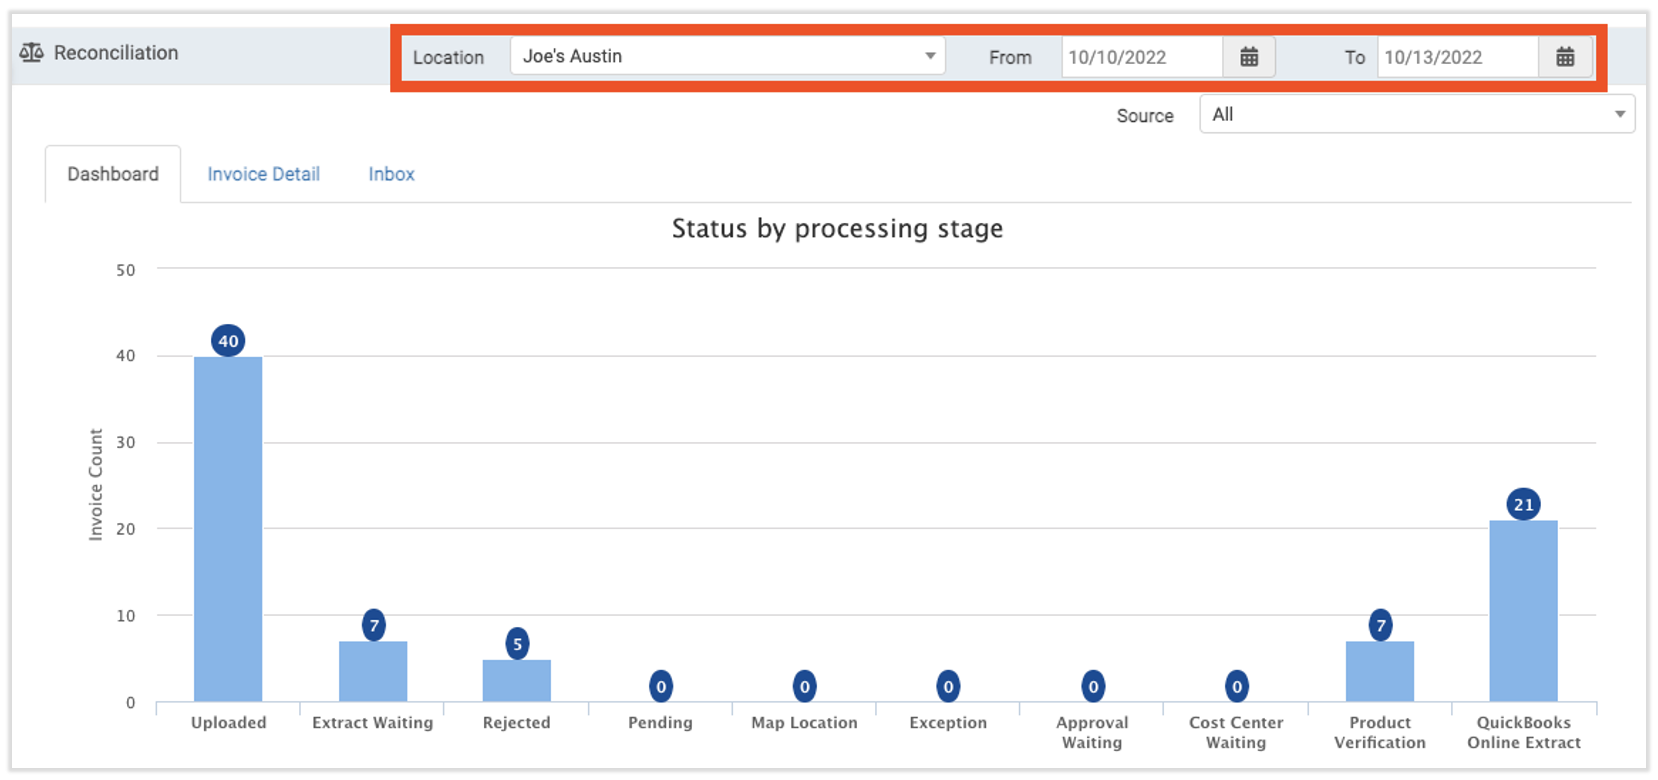Click the To date field 10/13/2022
Viewport: 1658px width, 780px height.
(1457, 57)
